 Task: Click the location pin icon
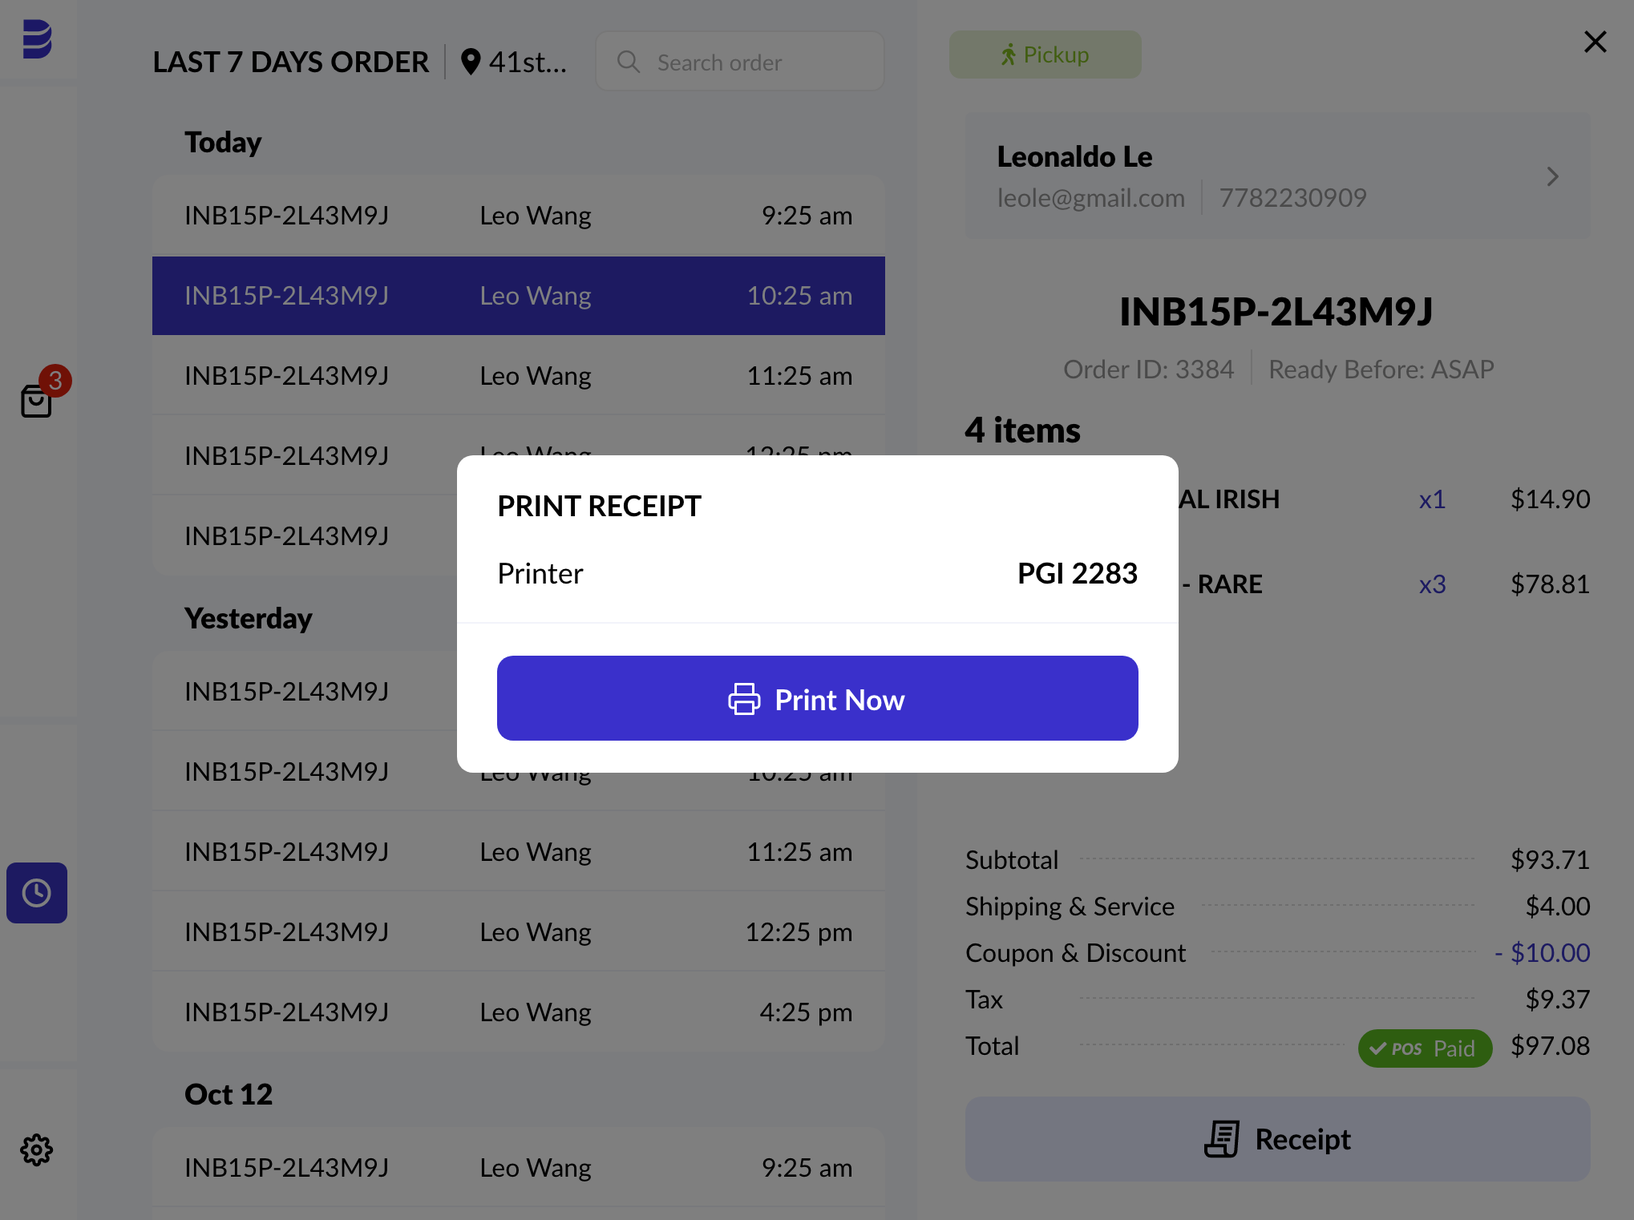point(470,62)
